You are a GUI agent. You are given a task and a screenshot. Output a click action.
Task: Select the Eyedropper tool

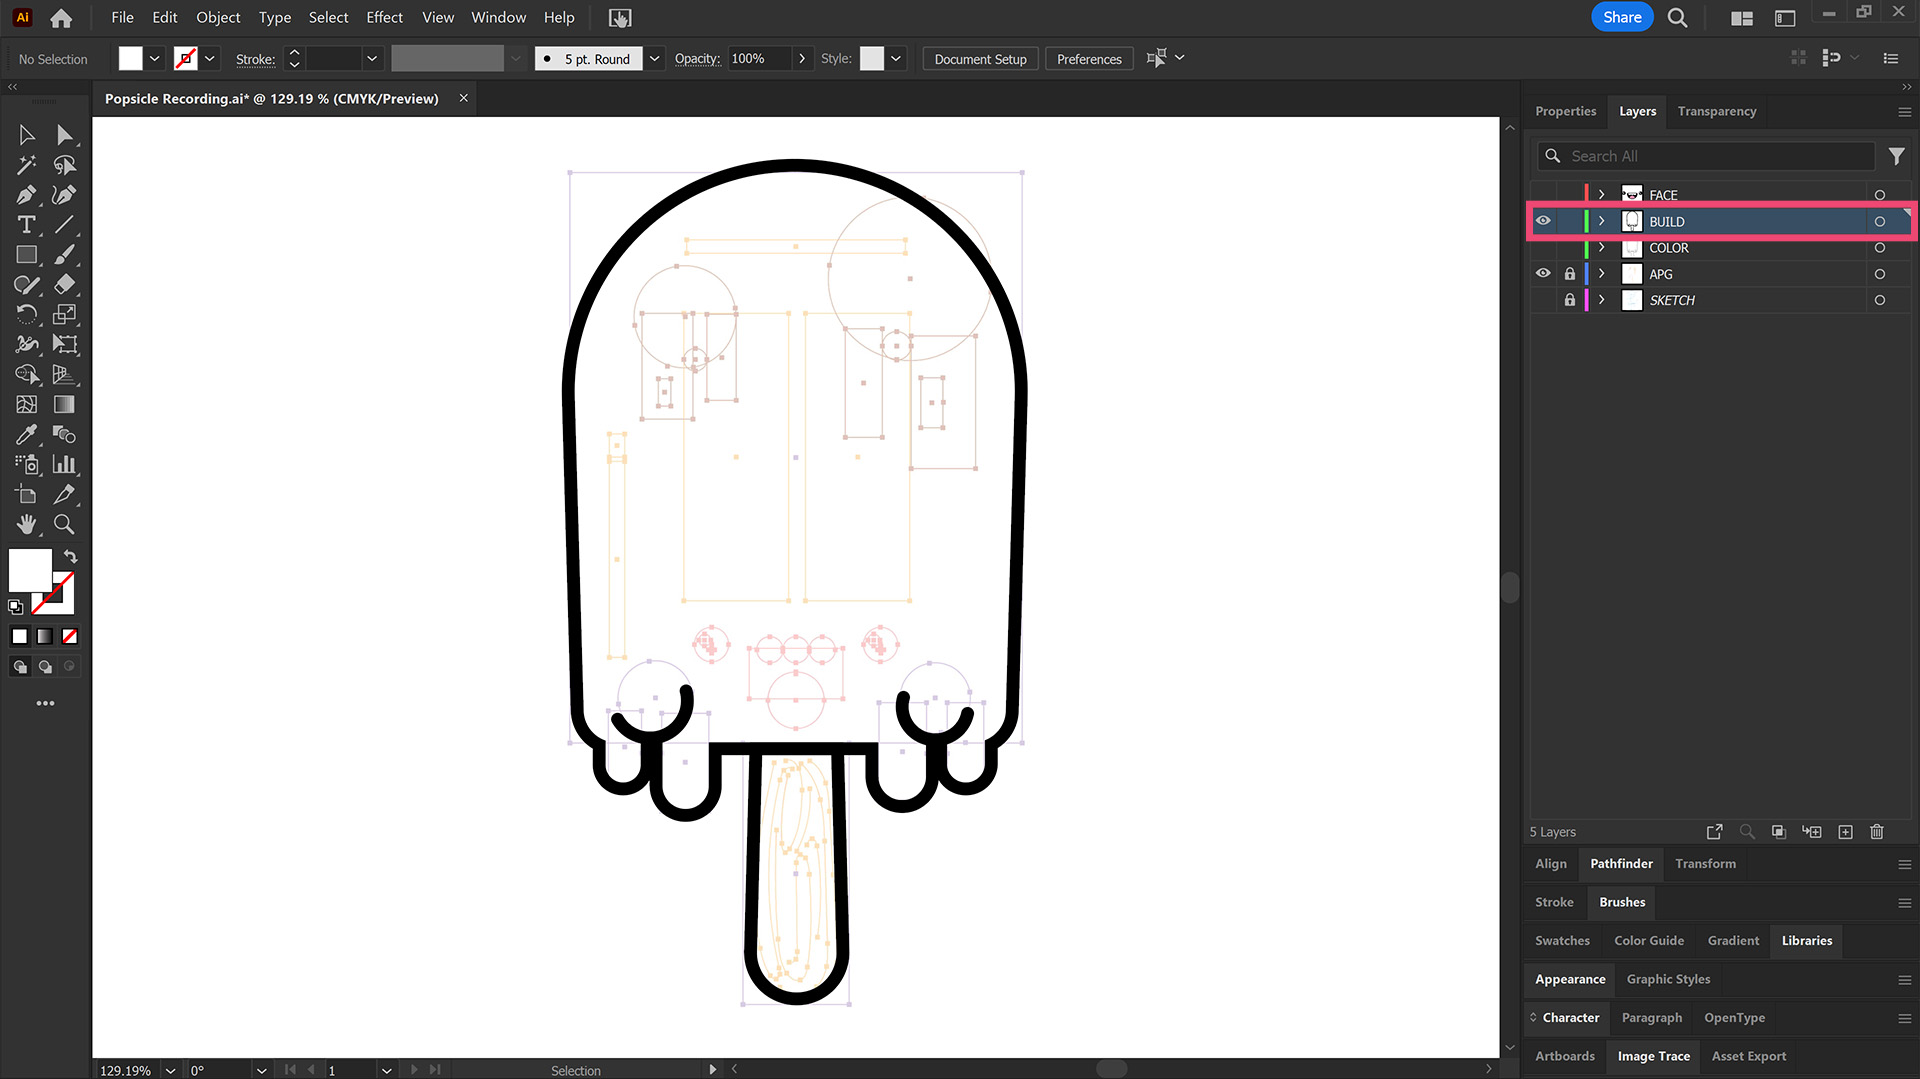click(x=27, y=435)
